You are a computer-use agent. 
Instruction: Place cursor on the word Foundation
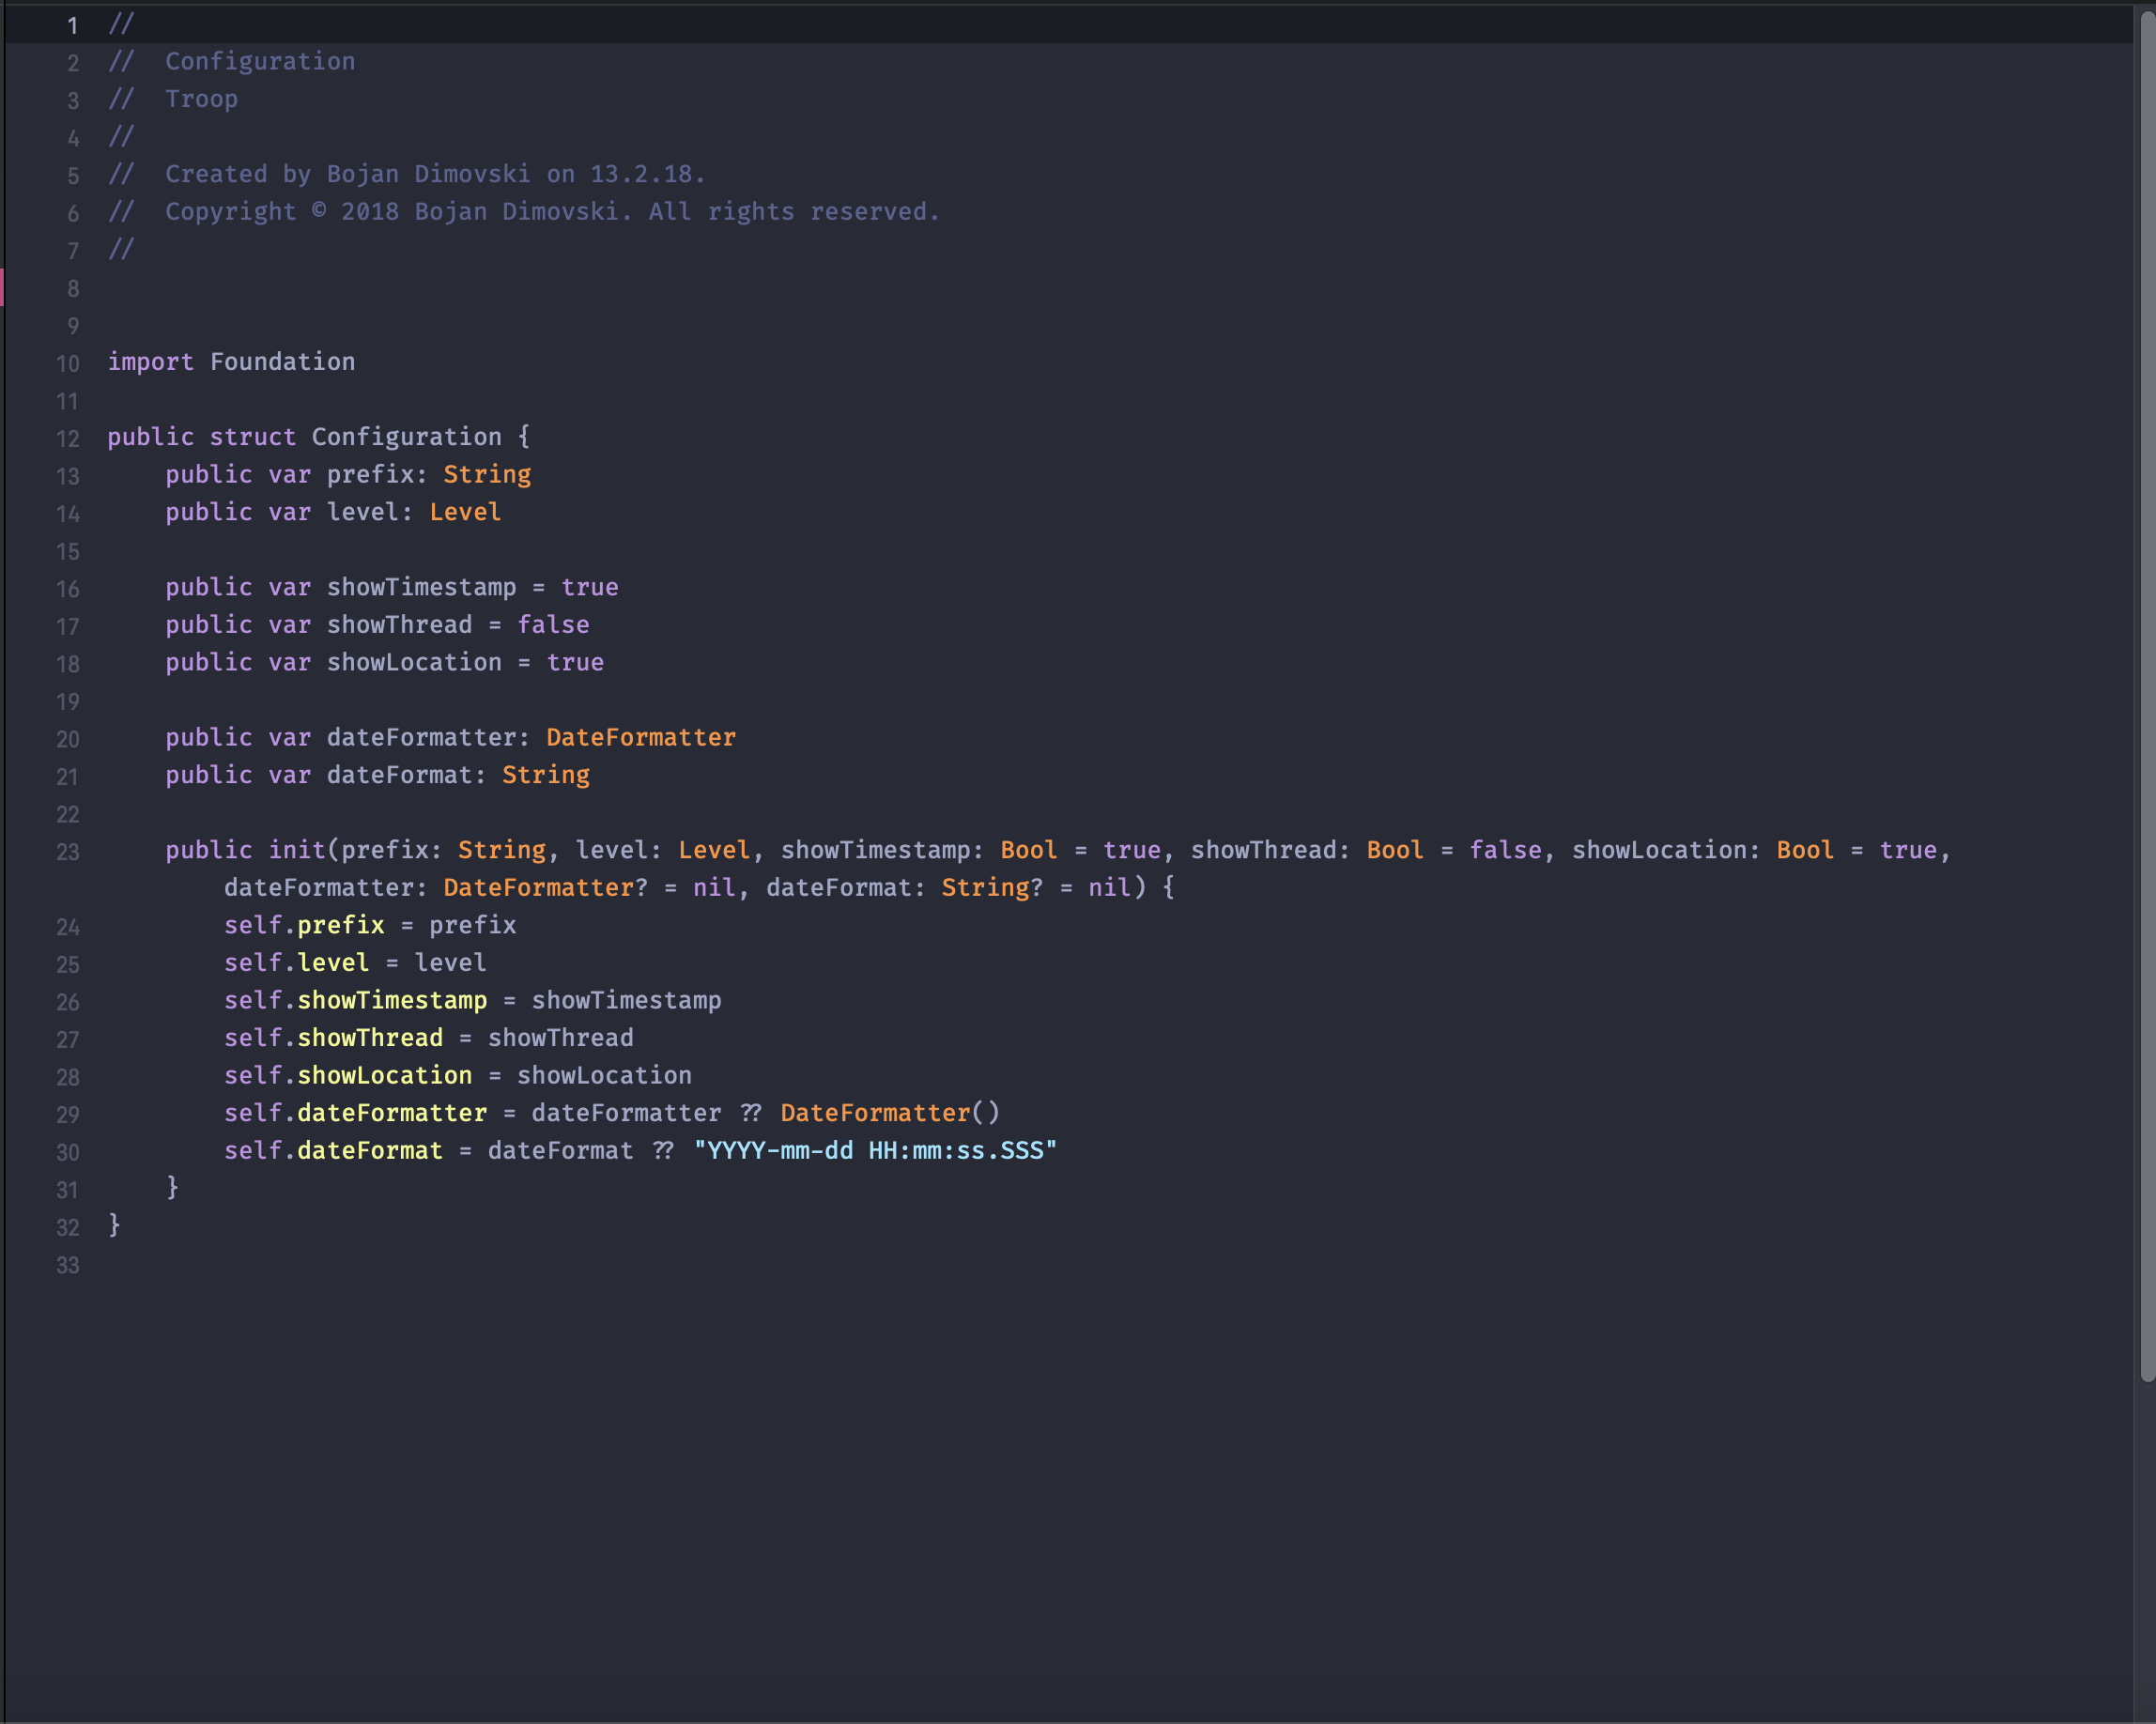click(282, 362)
